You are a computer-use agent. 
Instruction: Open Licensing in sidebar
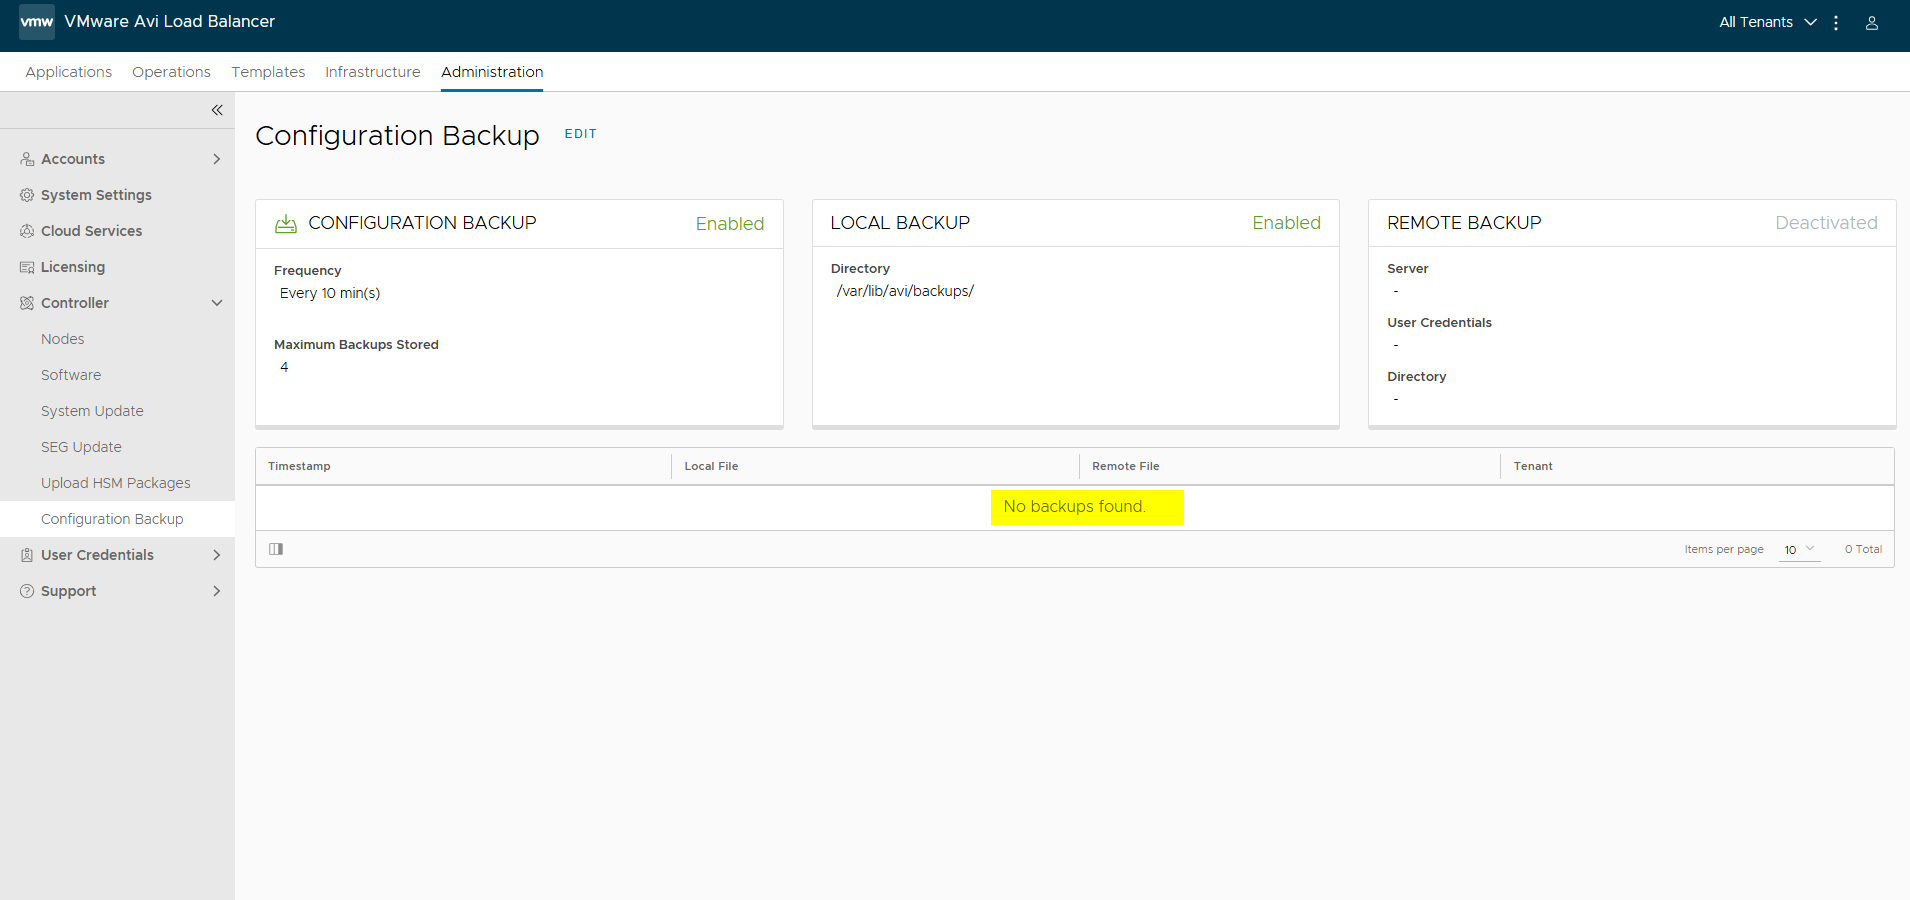coord(72,267)
